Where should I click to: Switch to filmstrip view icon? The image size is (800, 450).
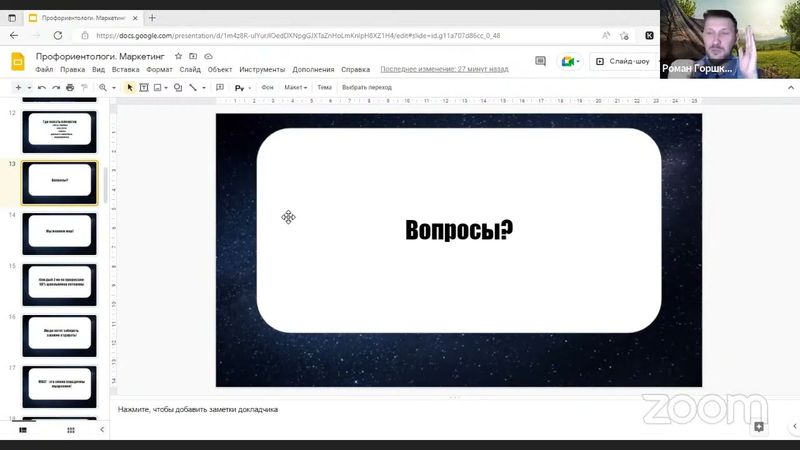23,430
